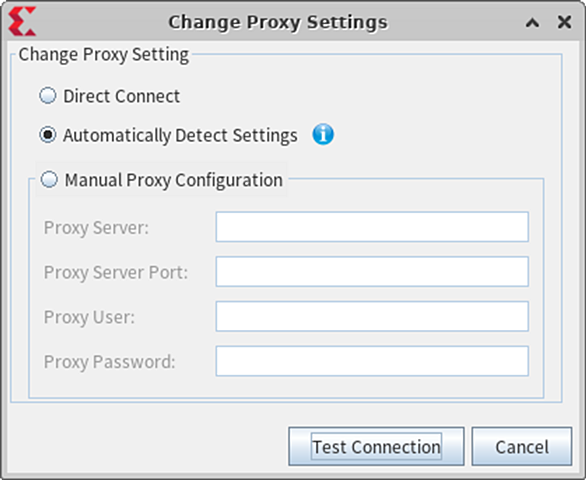Click the "Proxy Server:" label

pyautogui.click(x=96, y=228)
